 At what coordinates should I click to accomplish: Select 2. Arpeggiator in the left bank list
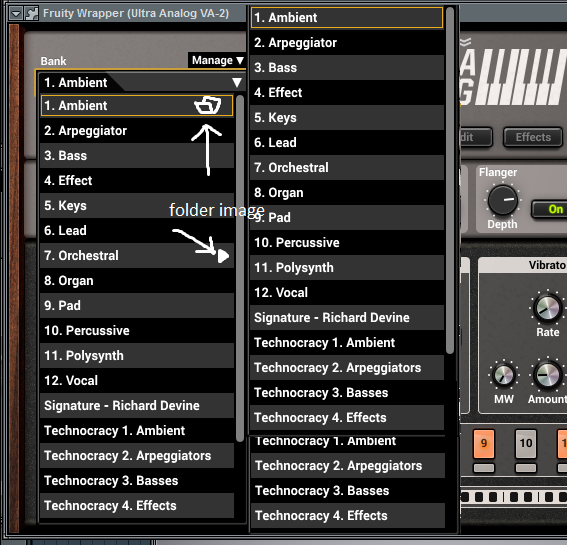[137, 131]
